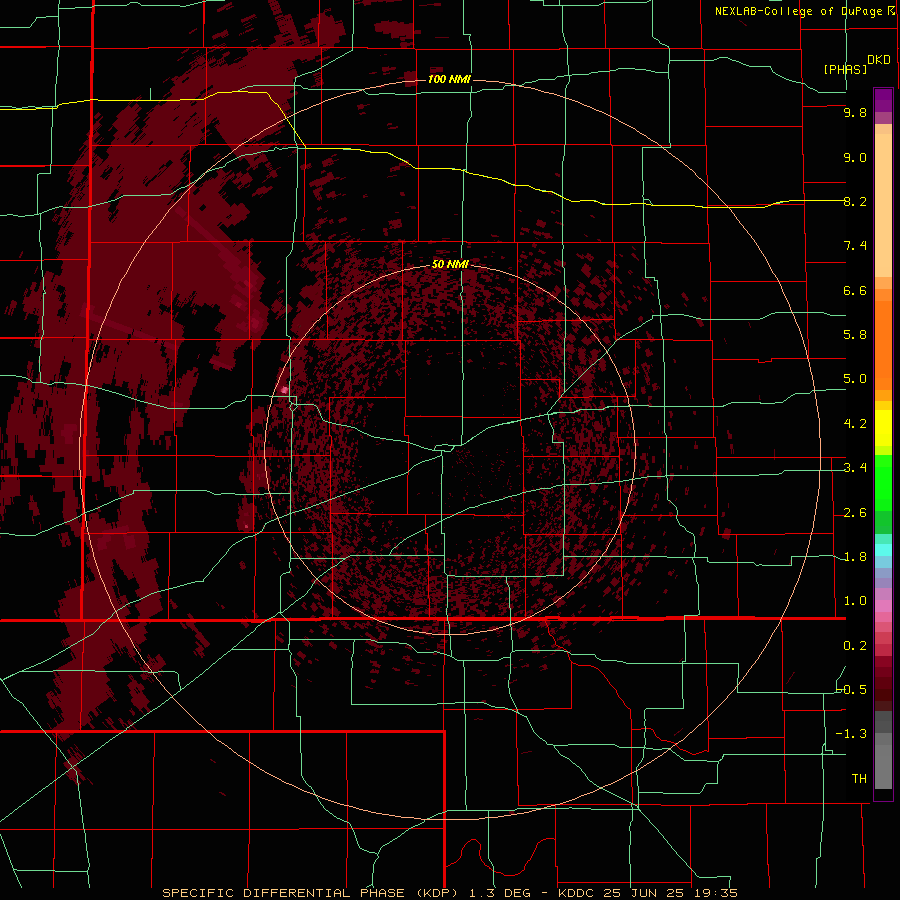Click the -1.3 value on color scale
Screen dimensions: 900x900
coord(852,734)
